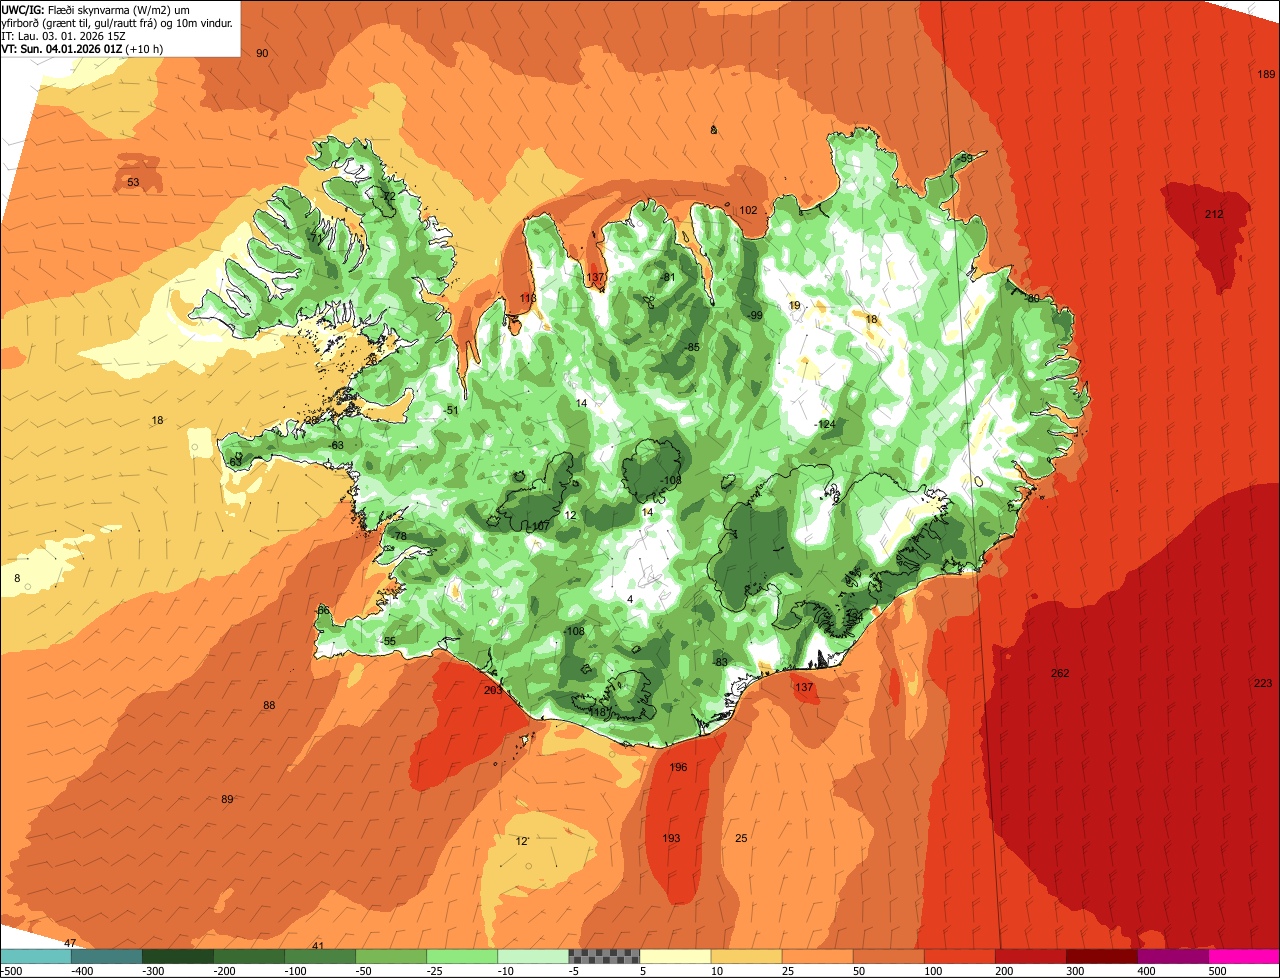Click the red 100 to 200 legend swatch
This screenshot has height=978, width=1280.
959,957
